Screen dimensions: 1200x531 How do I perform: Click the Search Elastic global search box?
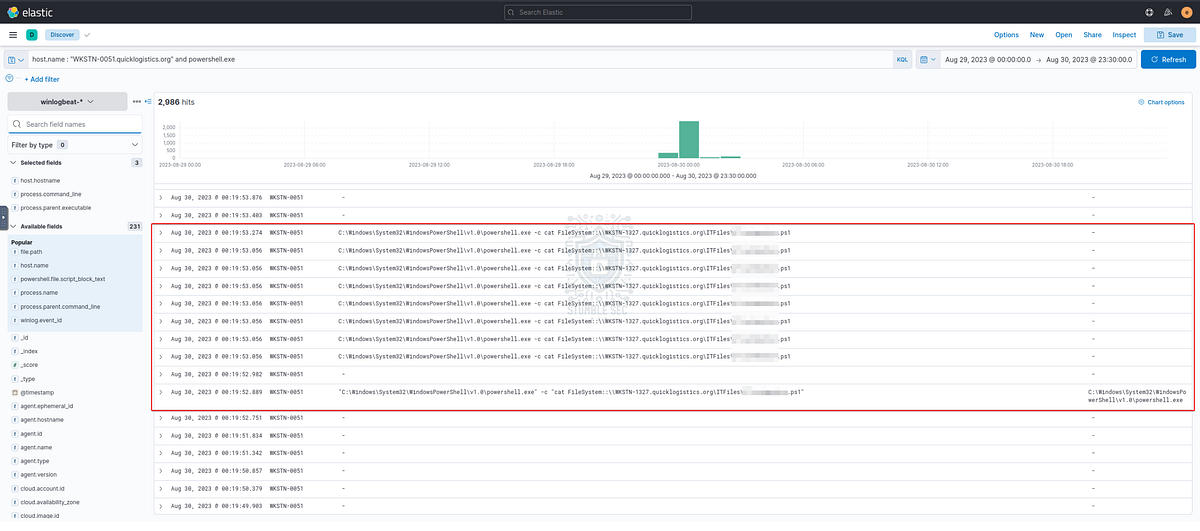[x=599, y=12]
